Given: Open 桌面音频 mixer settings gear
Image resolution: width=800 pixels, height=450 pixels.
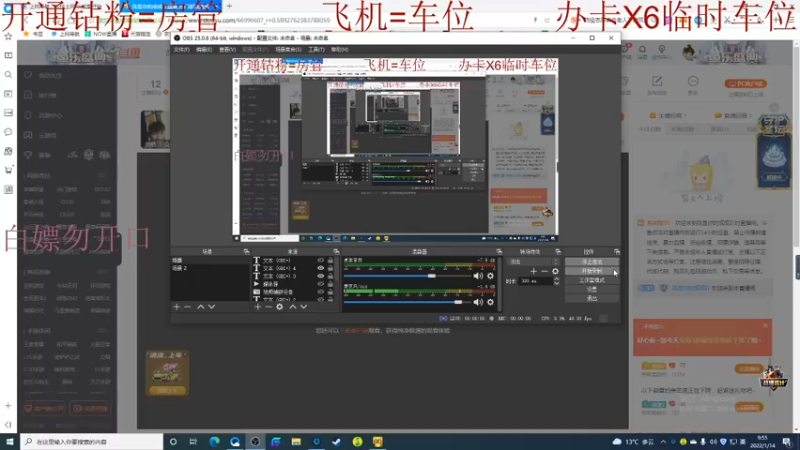Looking at the screenshot, I should (490, 276).
